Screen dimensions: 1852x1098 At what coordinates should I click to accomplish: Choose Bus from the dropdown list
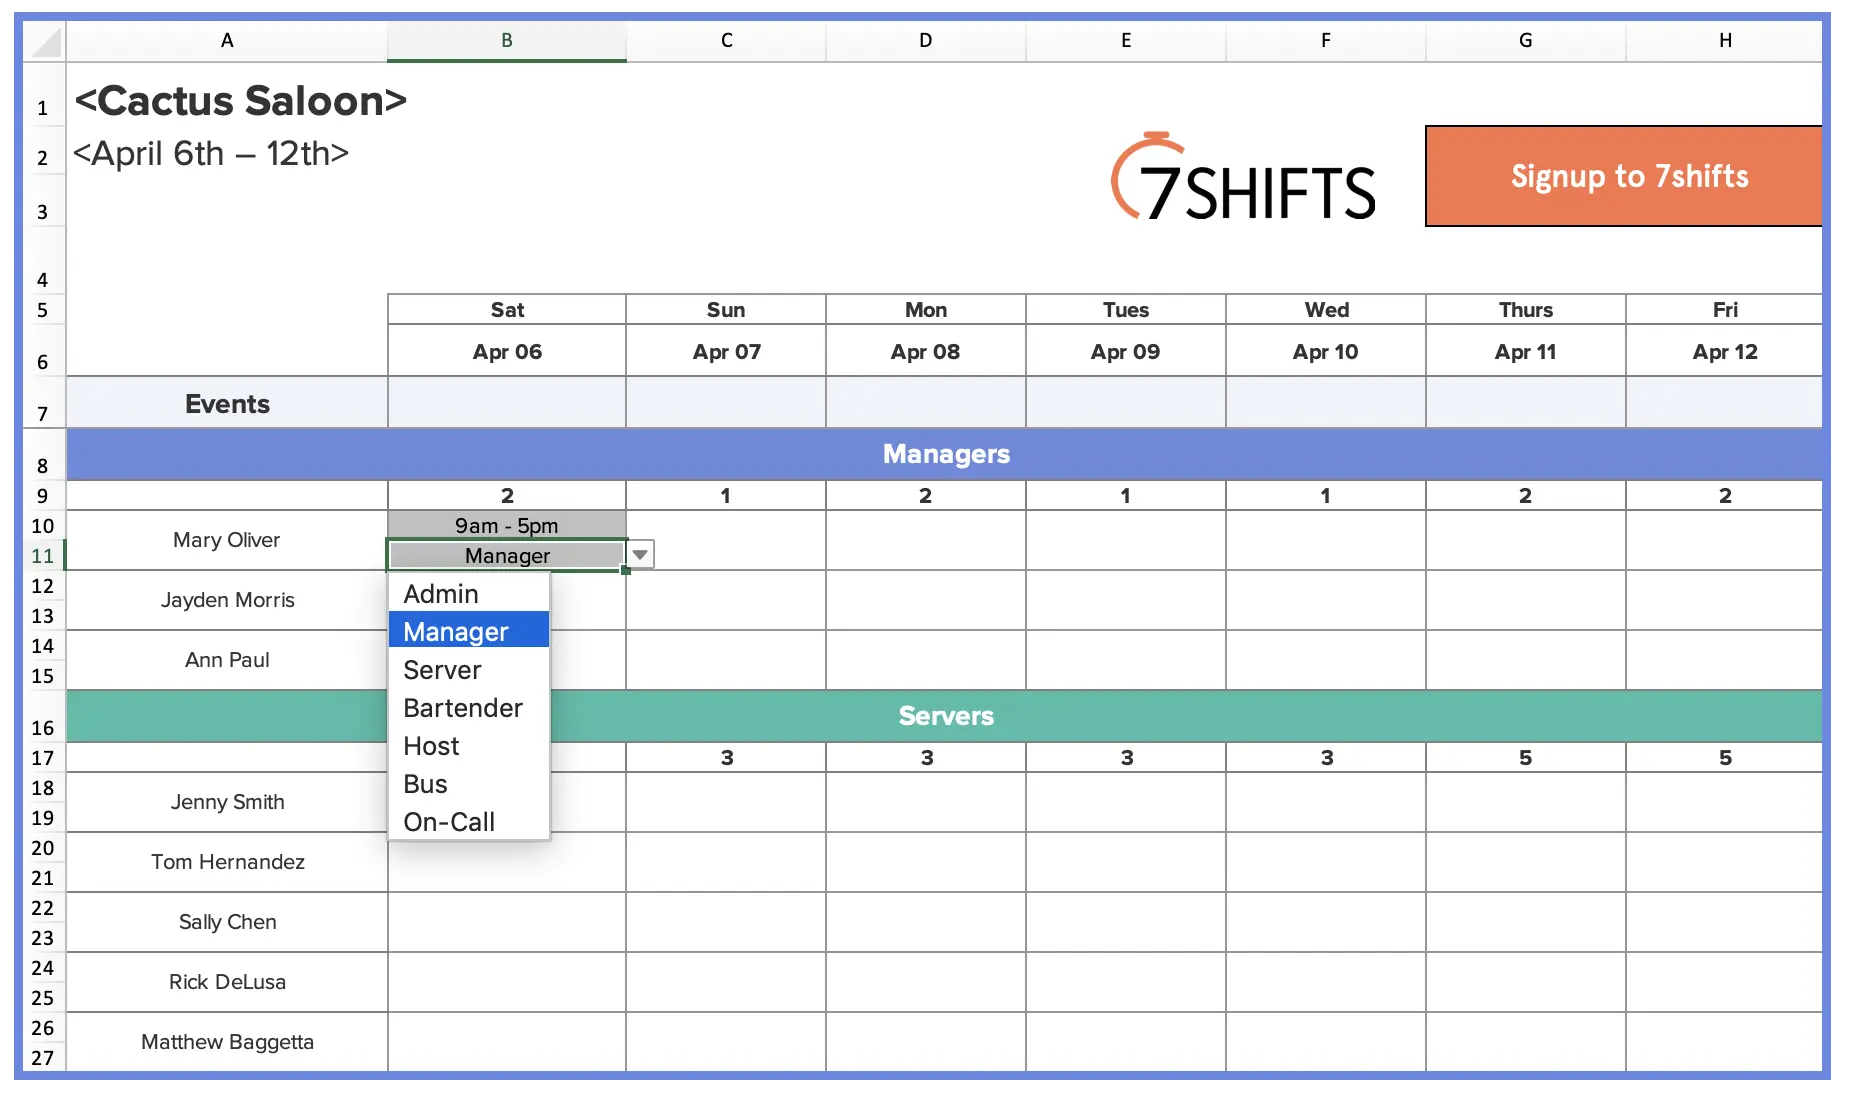click(425, 783)
